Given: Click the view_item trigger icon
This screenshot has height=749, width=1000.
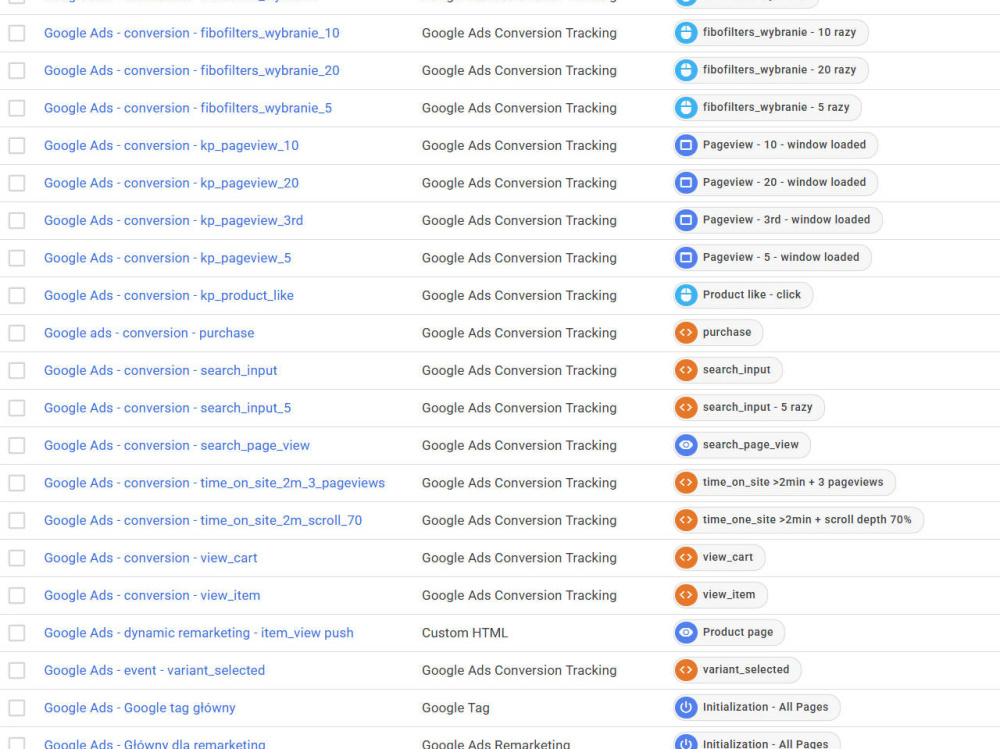Looking at the screenshot, I should [x=686, y=595].
